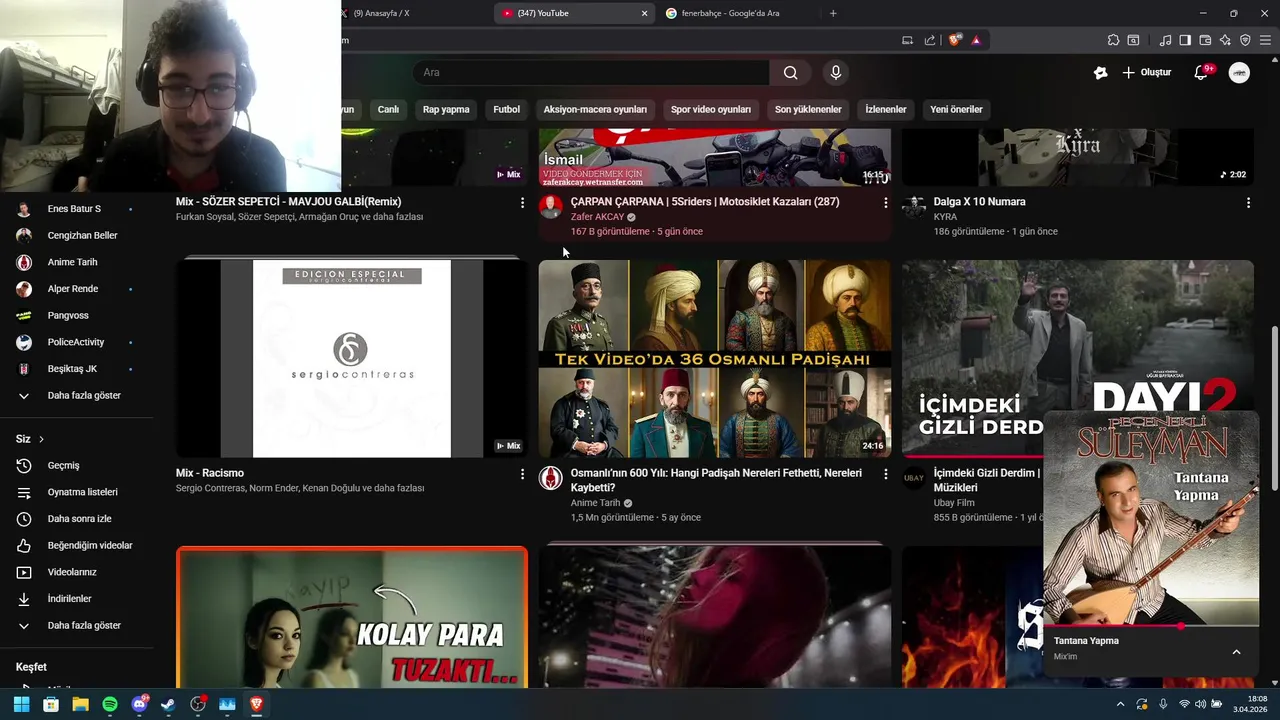Select Yeni öneriler chip
The width and height of the screenshot is (1280, 720).
point(956,109)
